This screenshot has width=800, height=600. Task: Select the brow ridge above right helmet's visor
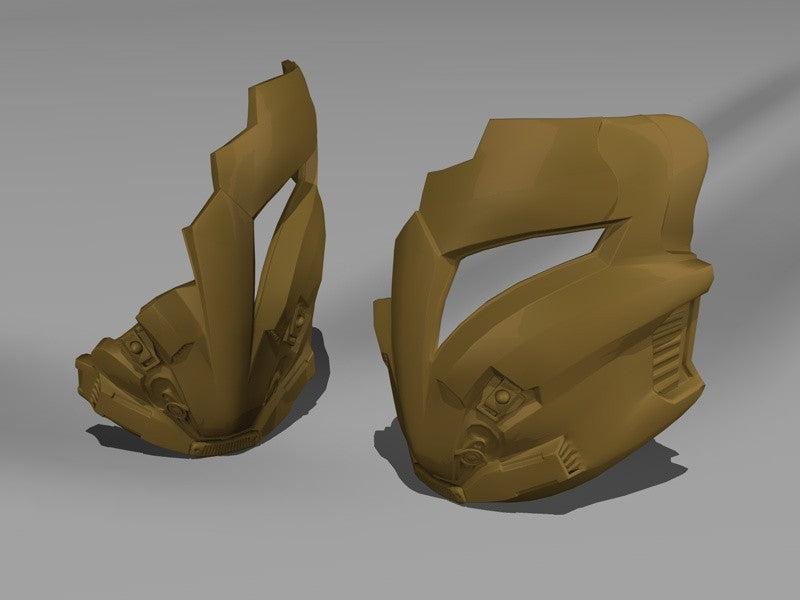[x=531, y=232]
